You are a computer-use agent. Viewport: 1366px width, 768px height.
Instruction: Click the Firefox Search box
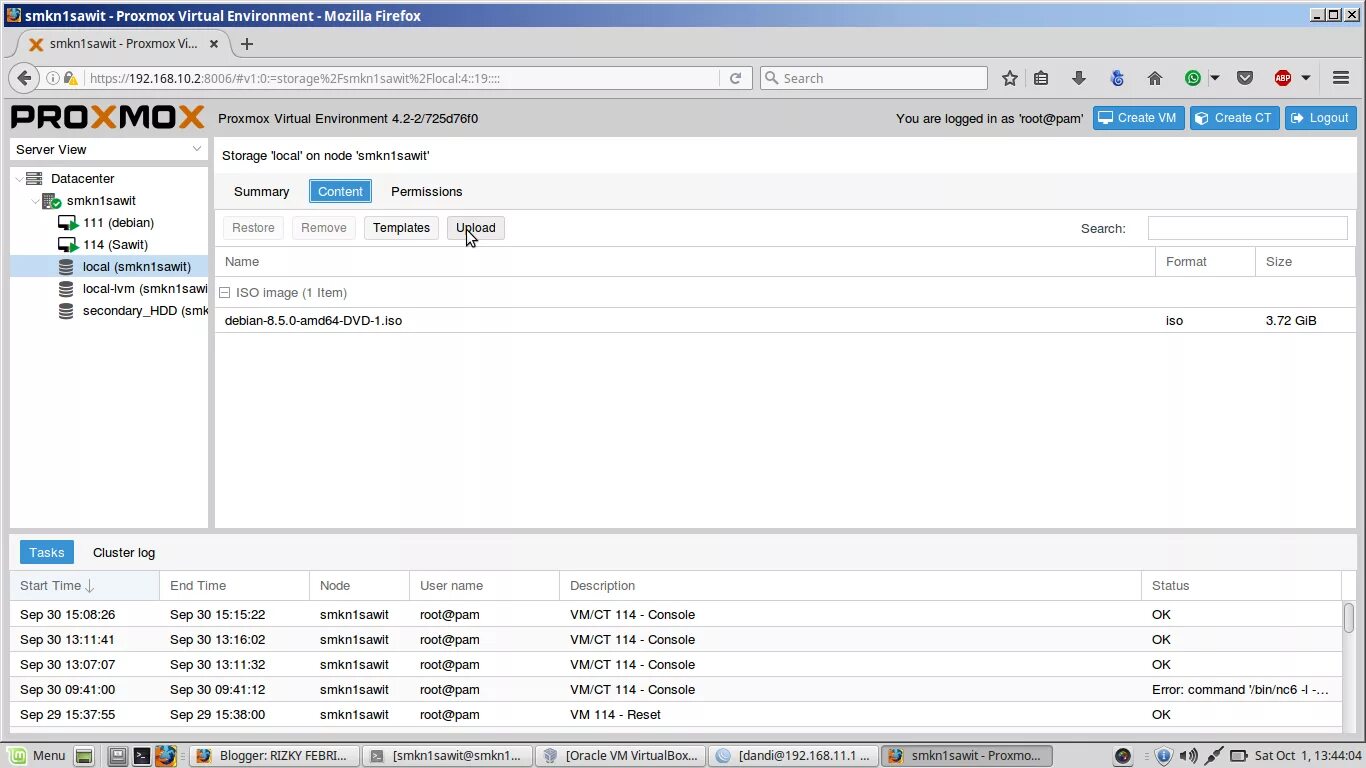click(873, 78)
